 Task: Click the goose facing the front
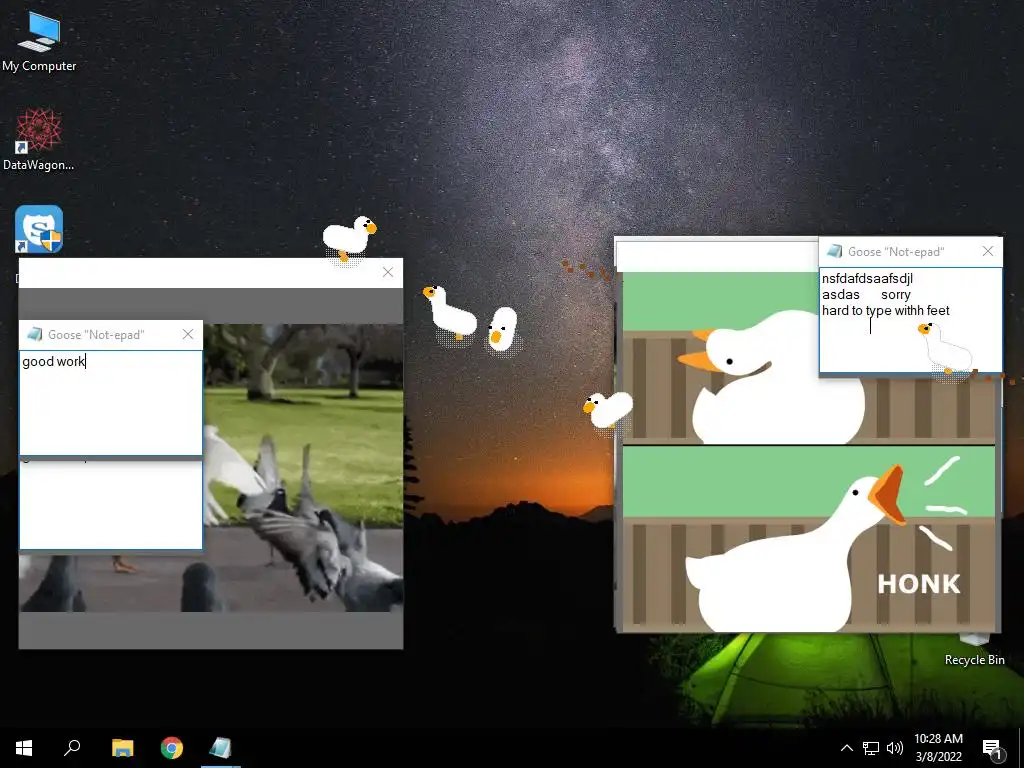(502, 330)
